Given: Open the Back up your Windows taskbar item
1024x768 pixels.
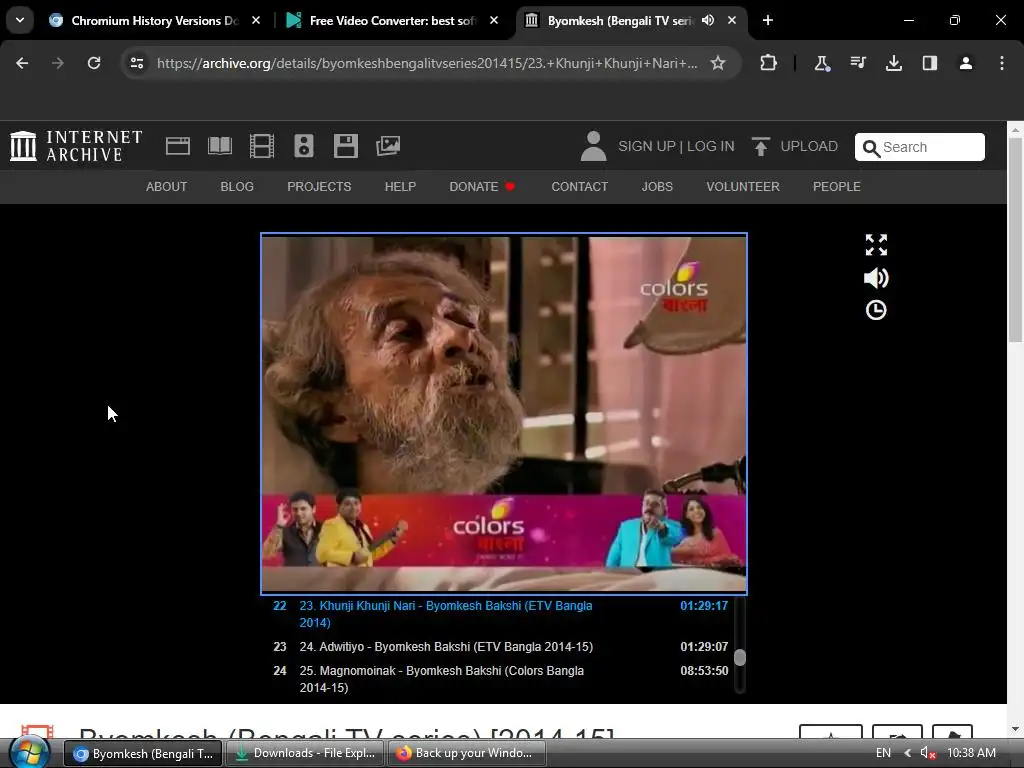Looking at the screenshot, I should (x=467, y=754).
